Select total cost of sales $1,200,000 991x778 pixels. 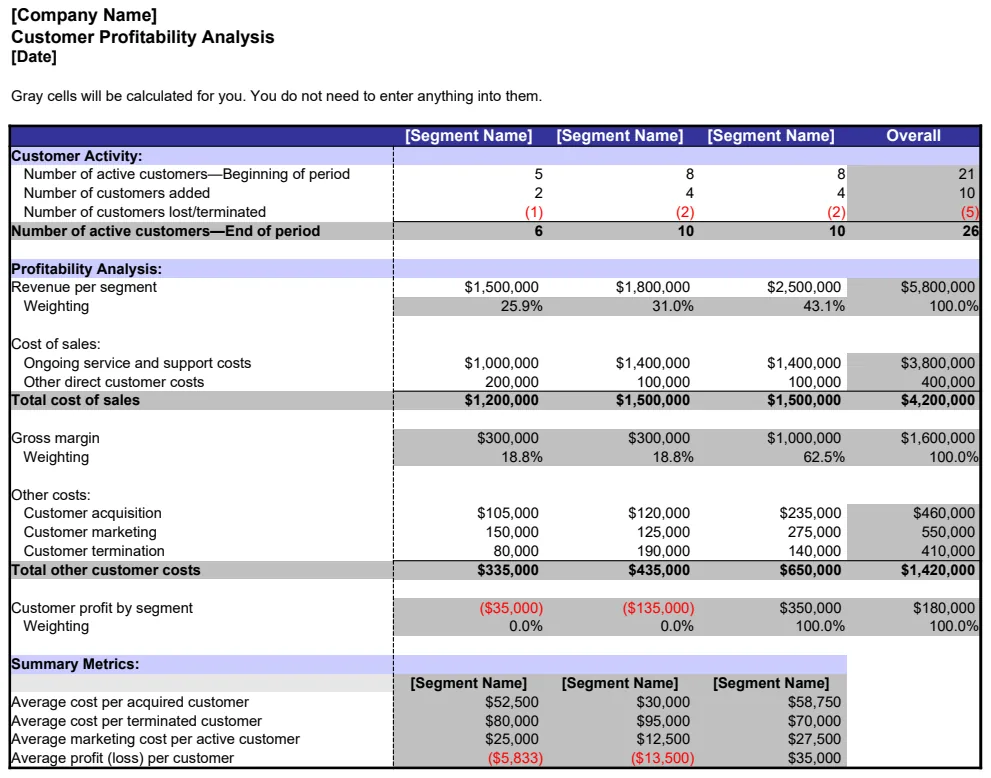coord(501,401)
